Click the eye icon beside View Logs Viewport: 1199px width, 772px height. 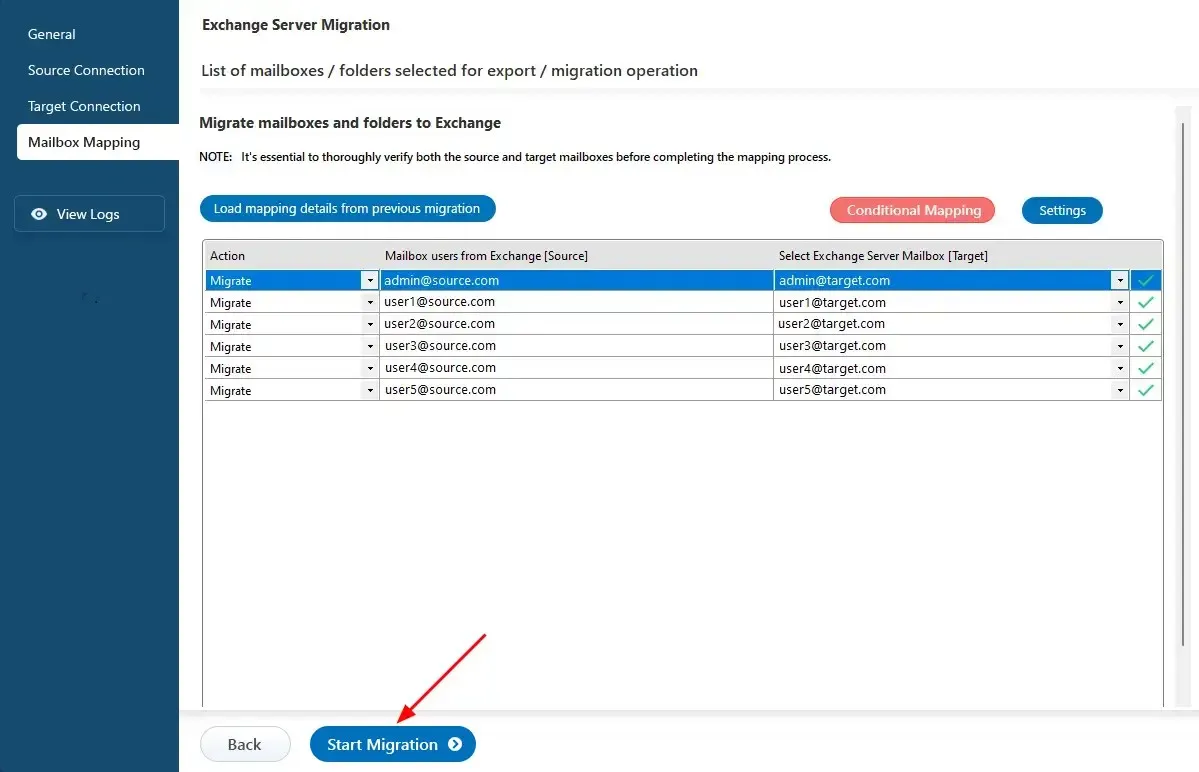[x=38, y=214]
